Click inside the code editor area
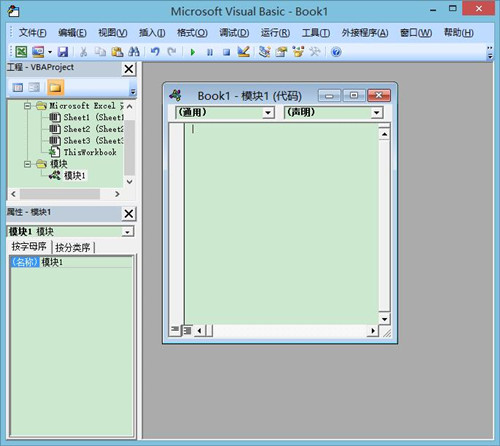The image size is (500, 446). [x=282, y=223]
